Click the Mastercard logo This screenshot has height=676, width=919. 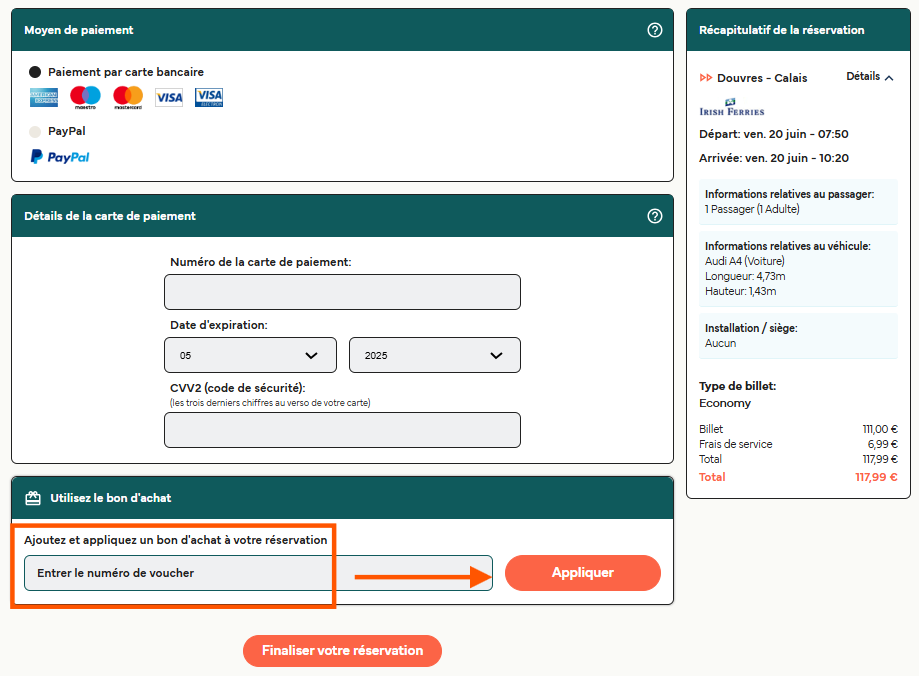click(x=128, y=97)
